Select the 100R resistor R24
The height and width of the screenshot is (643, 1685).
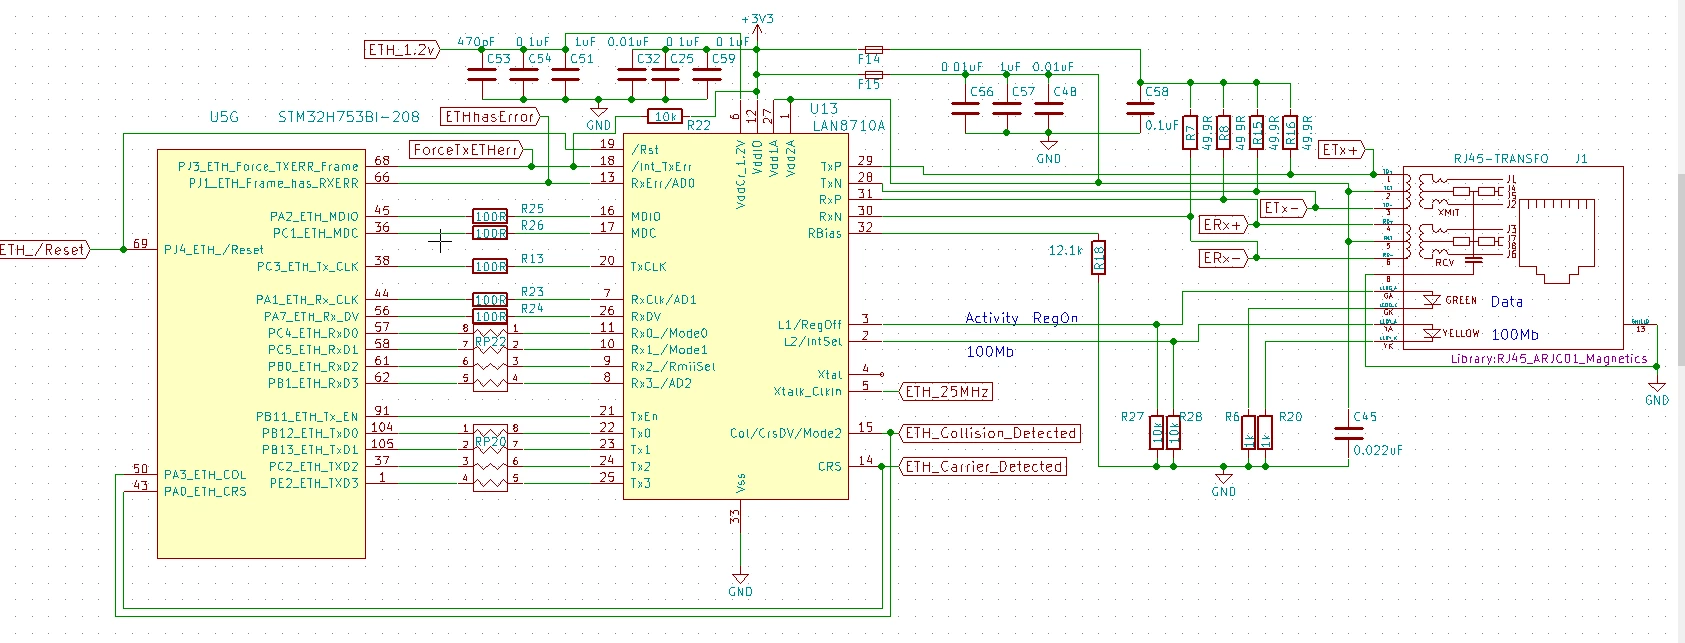click(x=490, y=316)
